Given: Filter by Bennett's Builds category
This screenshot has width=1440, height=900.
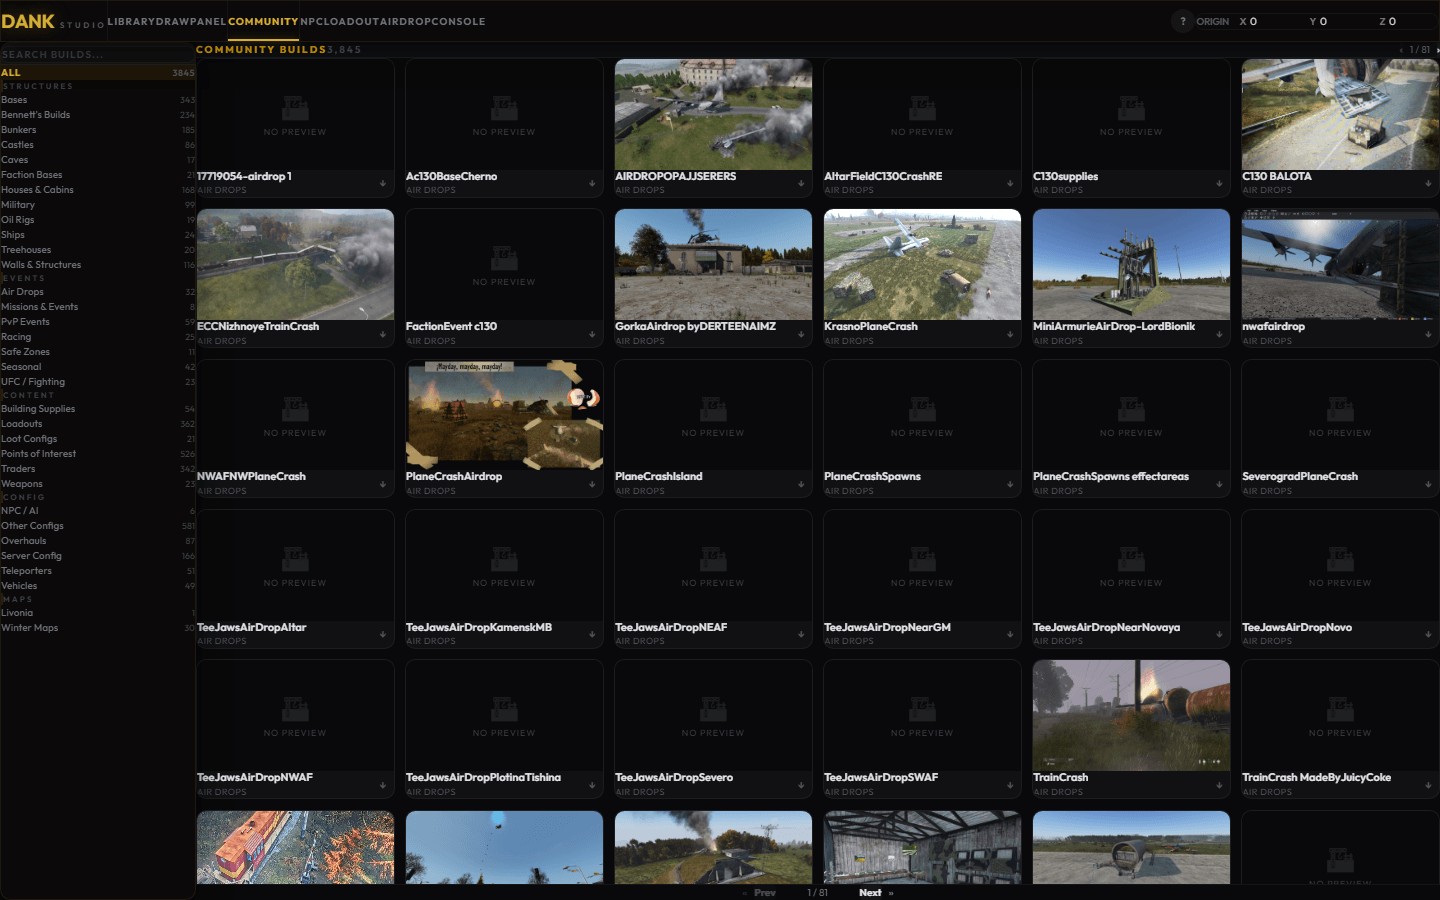Looking at the screenshot, I should click(98, 115).
